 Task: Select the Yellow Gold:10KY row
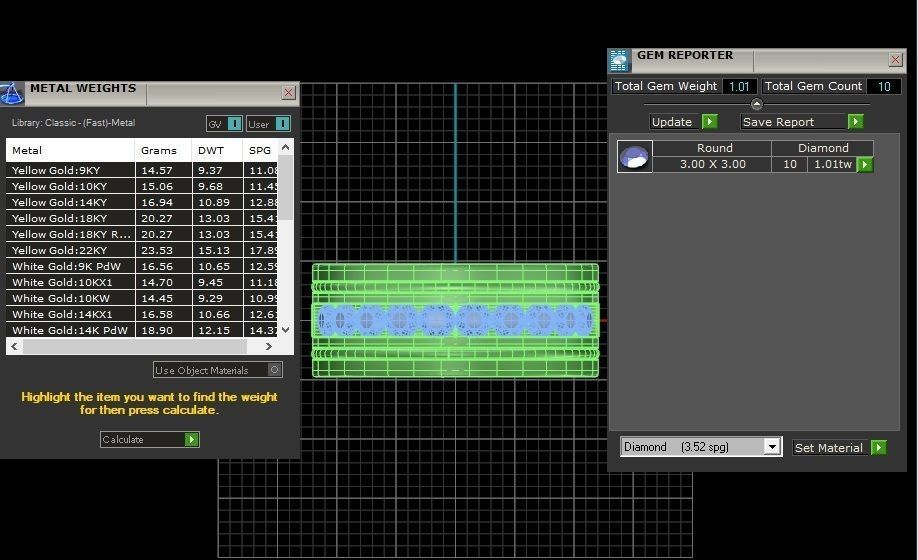click(142, 186)
